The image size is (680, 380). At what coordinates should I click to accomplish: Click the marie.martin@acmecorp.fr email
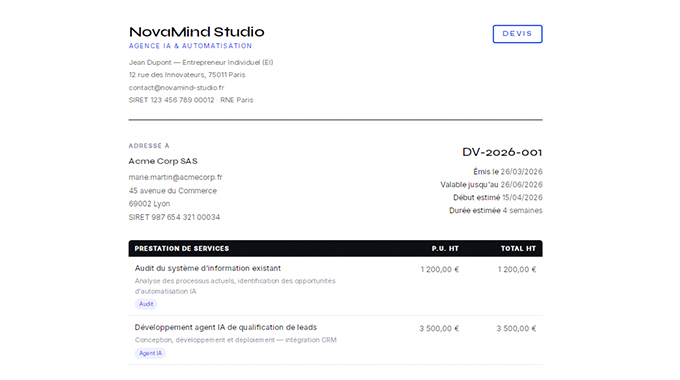[x=176, y=177]
